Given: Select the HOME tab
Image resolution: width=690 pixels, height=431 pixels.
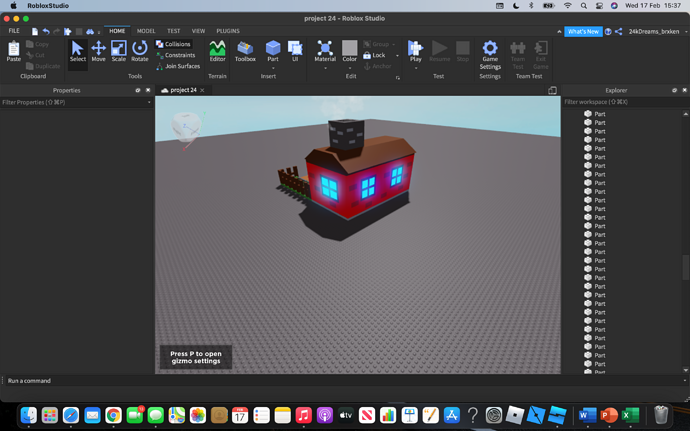Looking at the screenshot, I should click(x=117, y=31).
